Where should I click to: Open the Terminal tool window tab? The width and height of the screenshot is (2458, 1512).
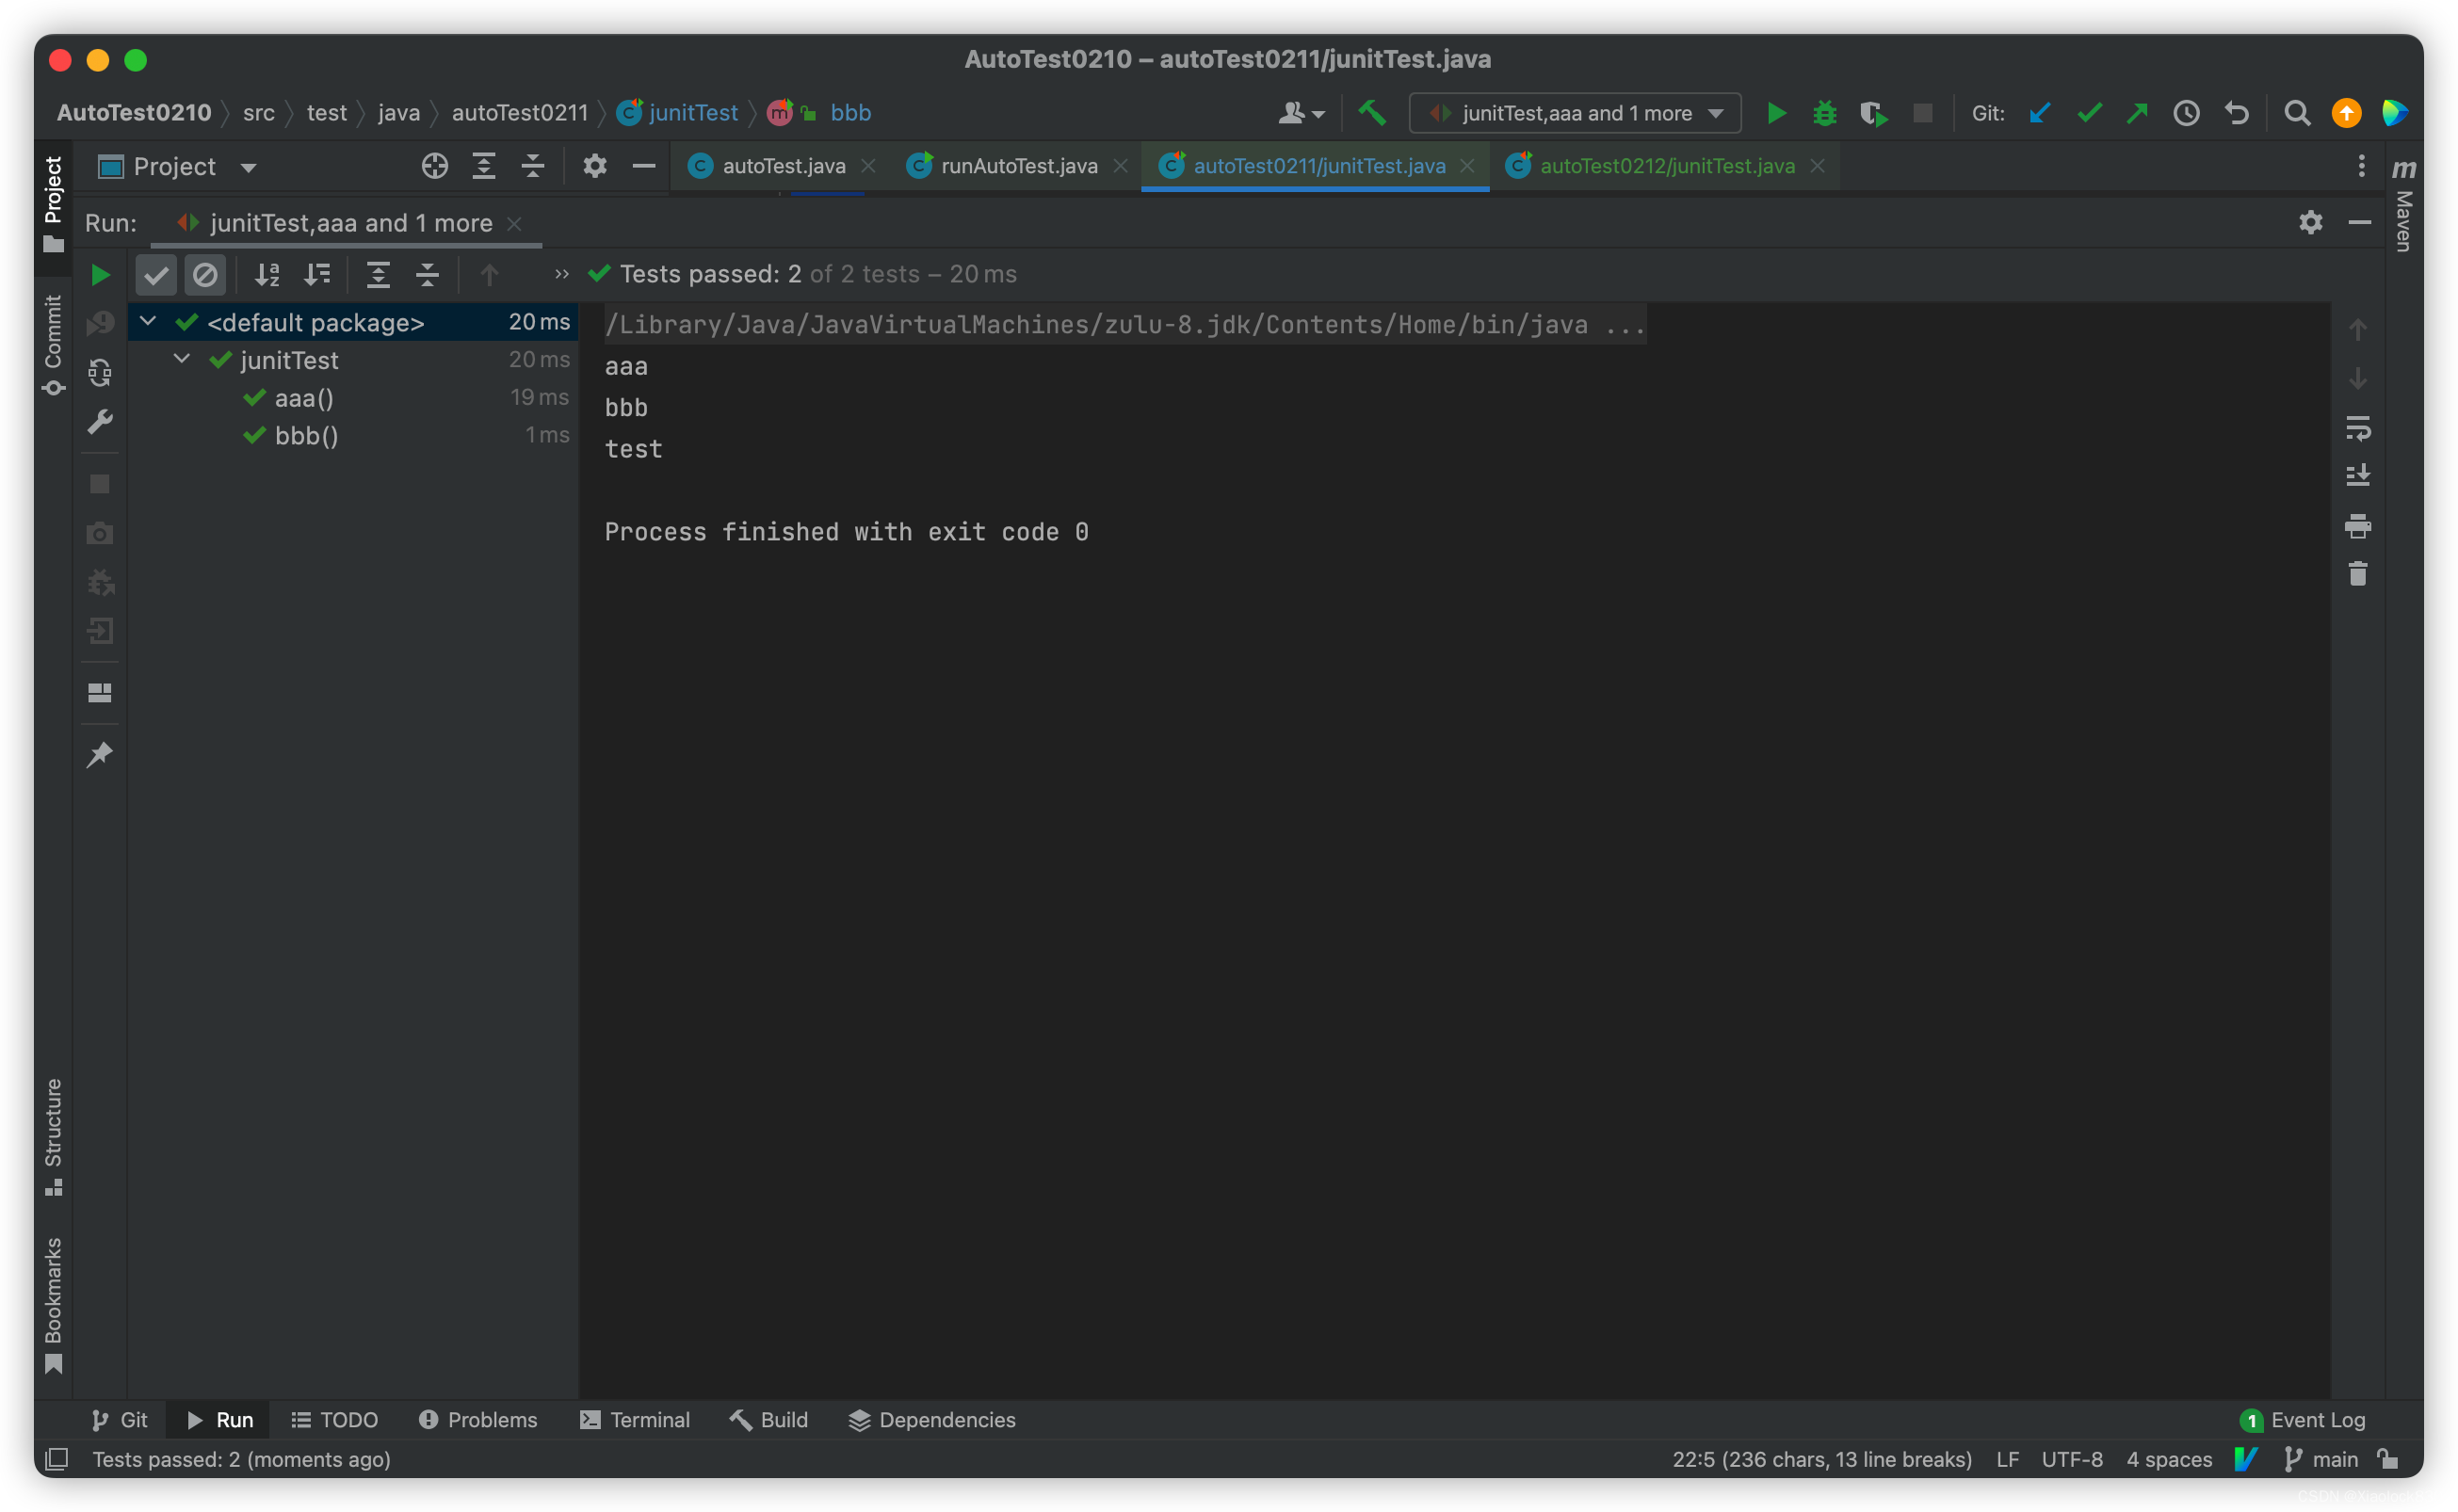point(636,1419)
